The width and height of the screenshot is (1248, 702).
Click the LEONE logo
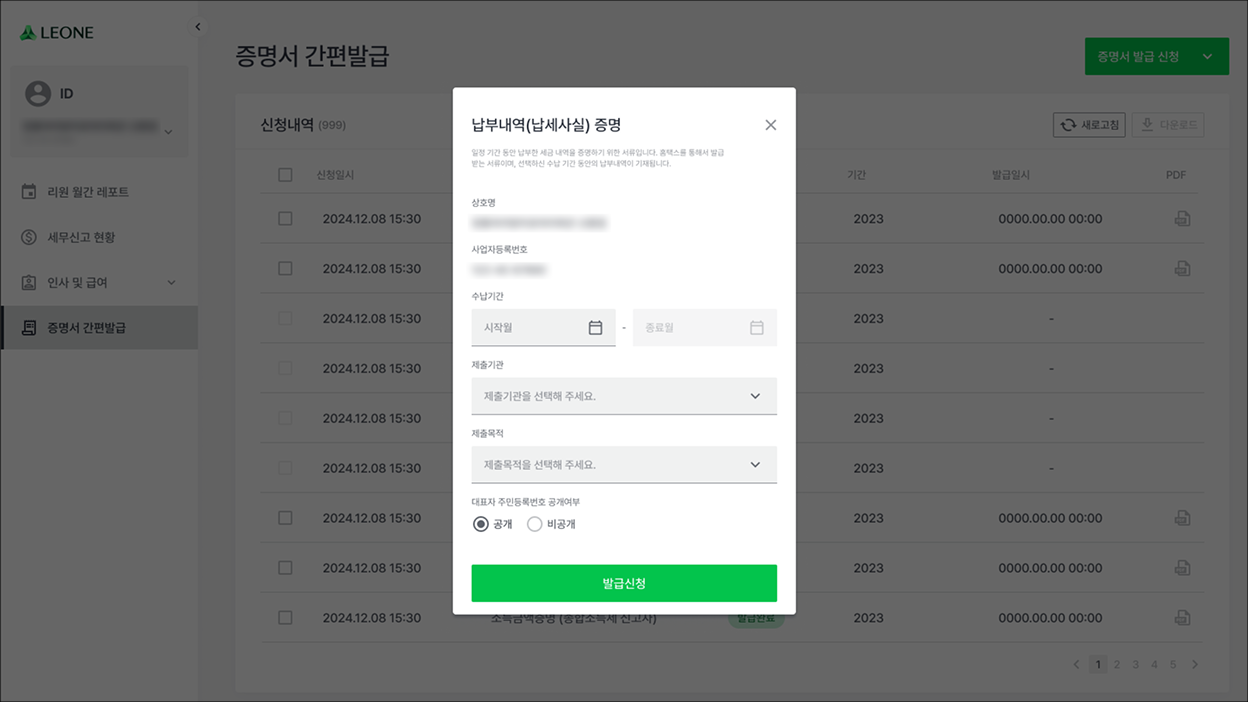[57, 33]
